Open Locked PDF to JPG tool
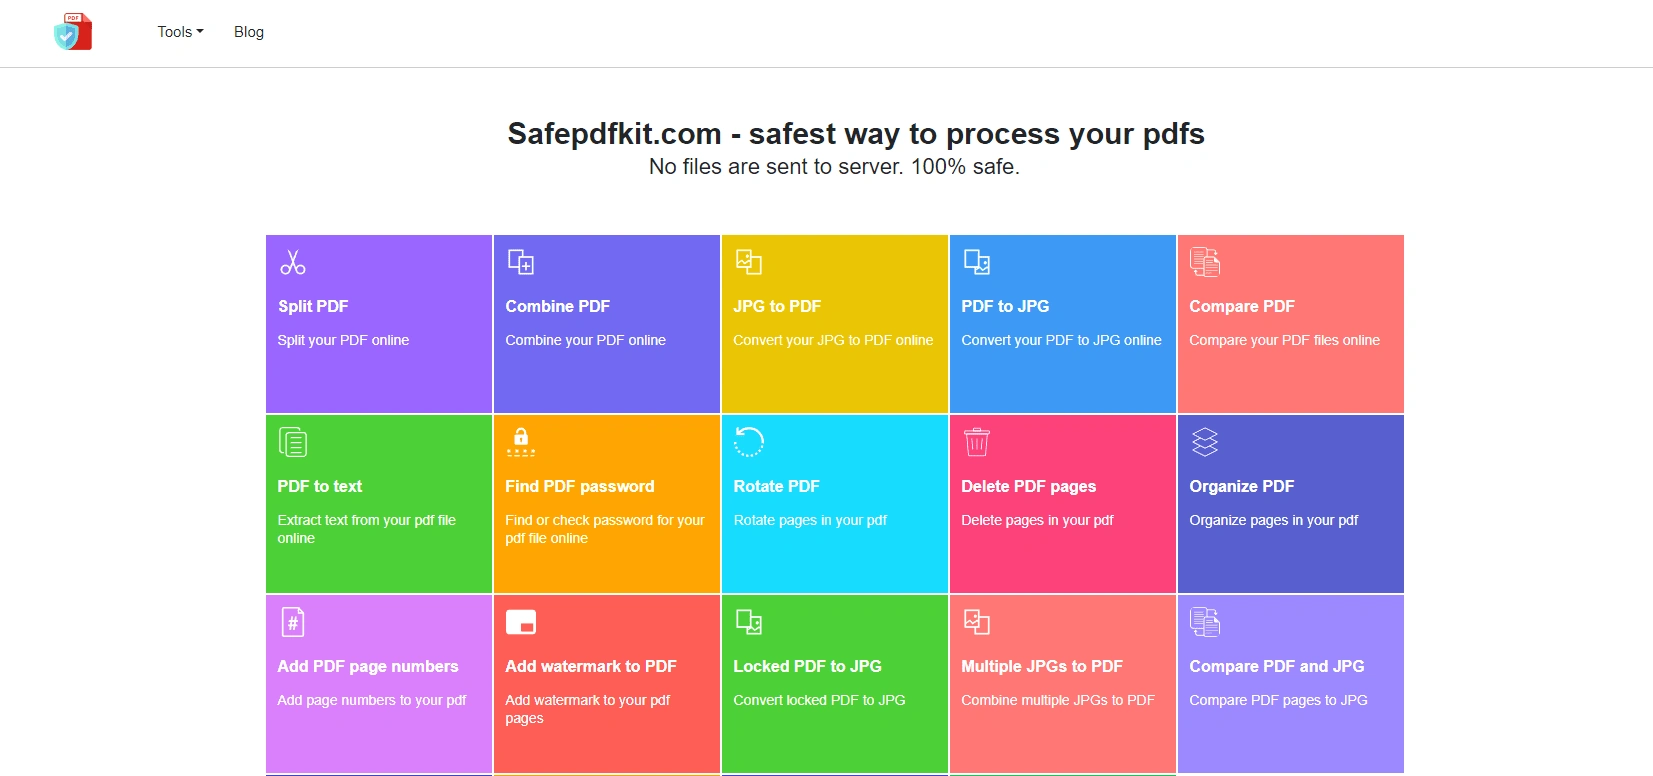The image size is (1653, 776). point(807,666)
